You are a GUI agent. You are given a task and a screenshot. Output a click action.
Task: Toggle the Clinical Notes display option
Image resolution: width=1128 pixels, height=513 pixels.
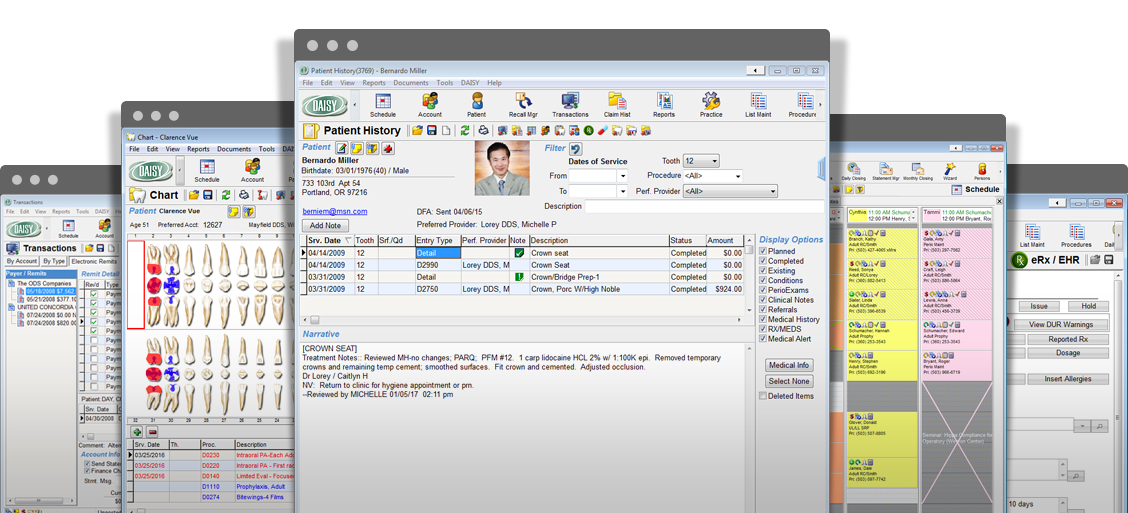click(x=763, y=300)
